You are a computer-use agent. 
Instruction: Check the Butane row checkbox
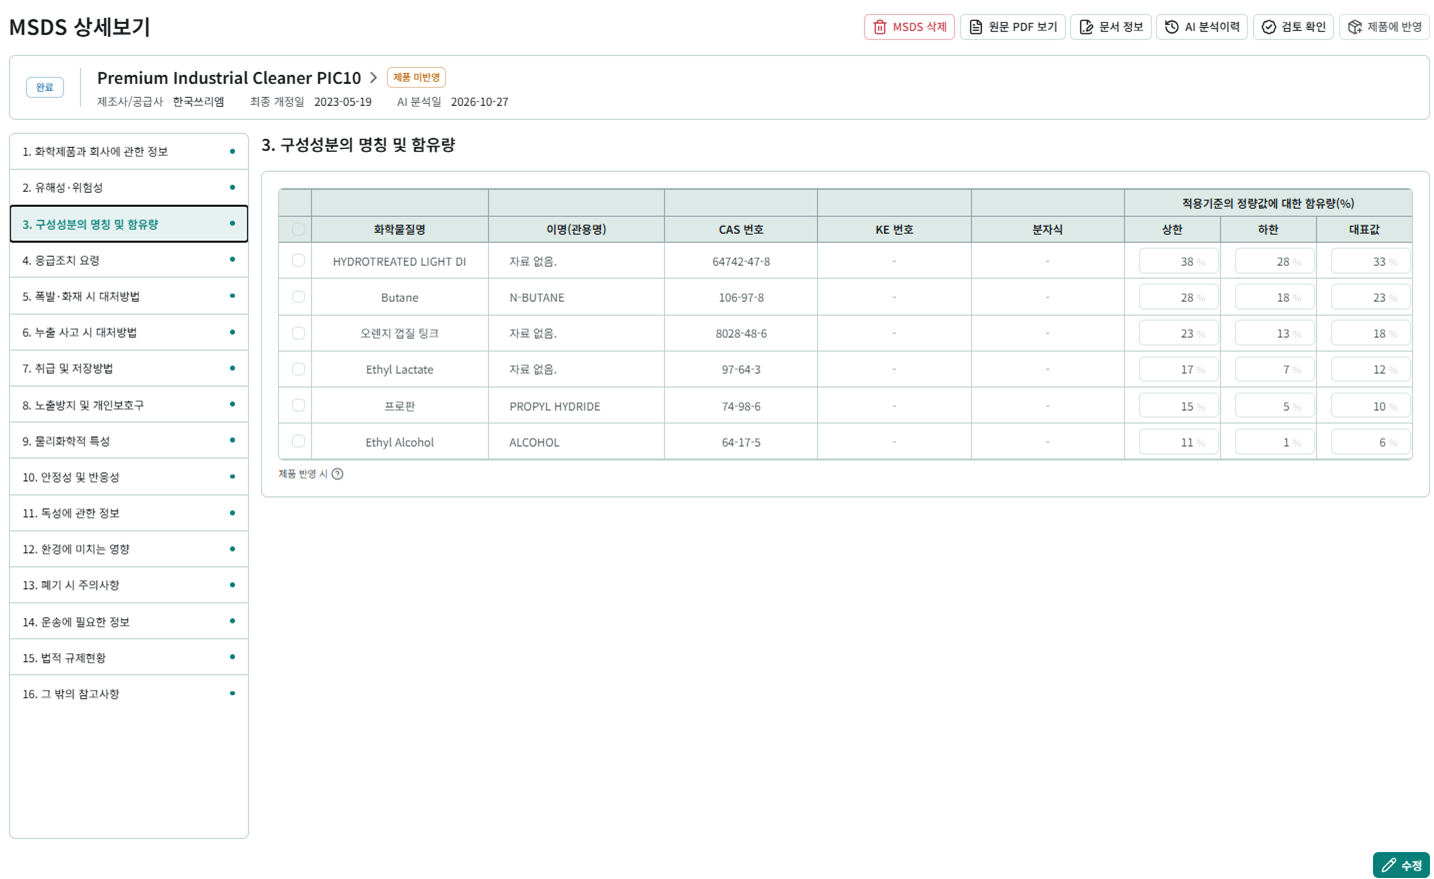pyautogui.click(x=298, y=297)
